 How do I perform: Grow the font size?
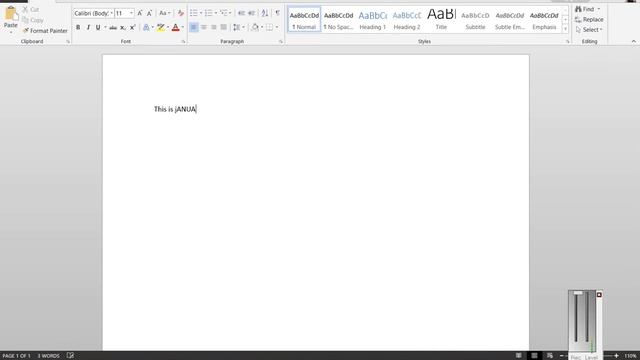pyautogui.click(x=140, y=13)
